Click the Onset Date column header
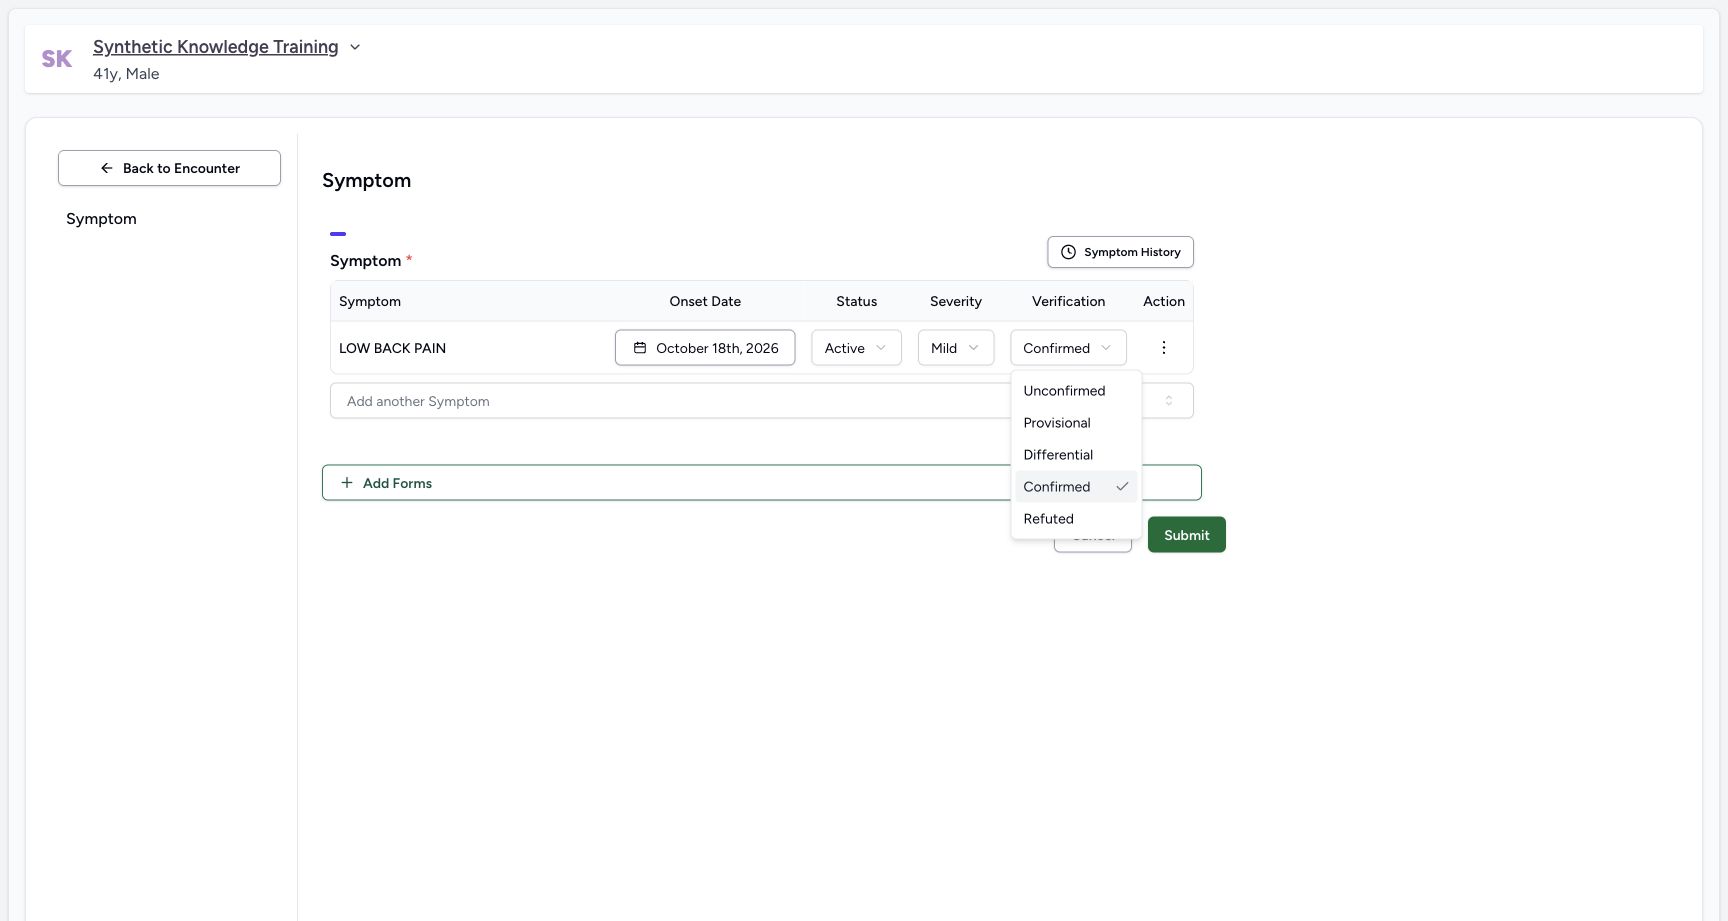1728x921 pixels. (705, 301)
